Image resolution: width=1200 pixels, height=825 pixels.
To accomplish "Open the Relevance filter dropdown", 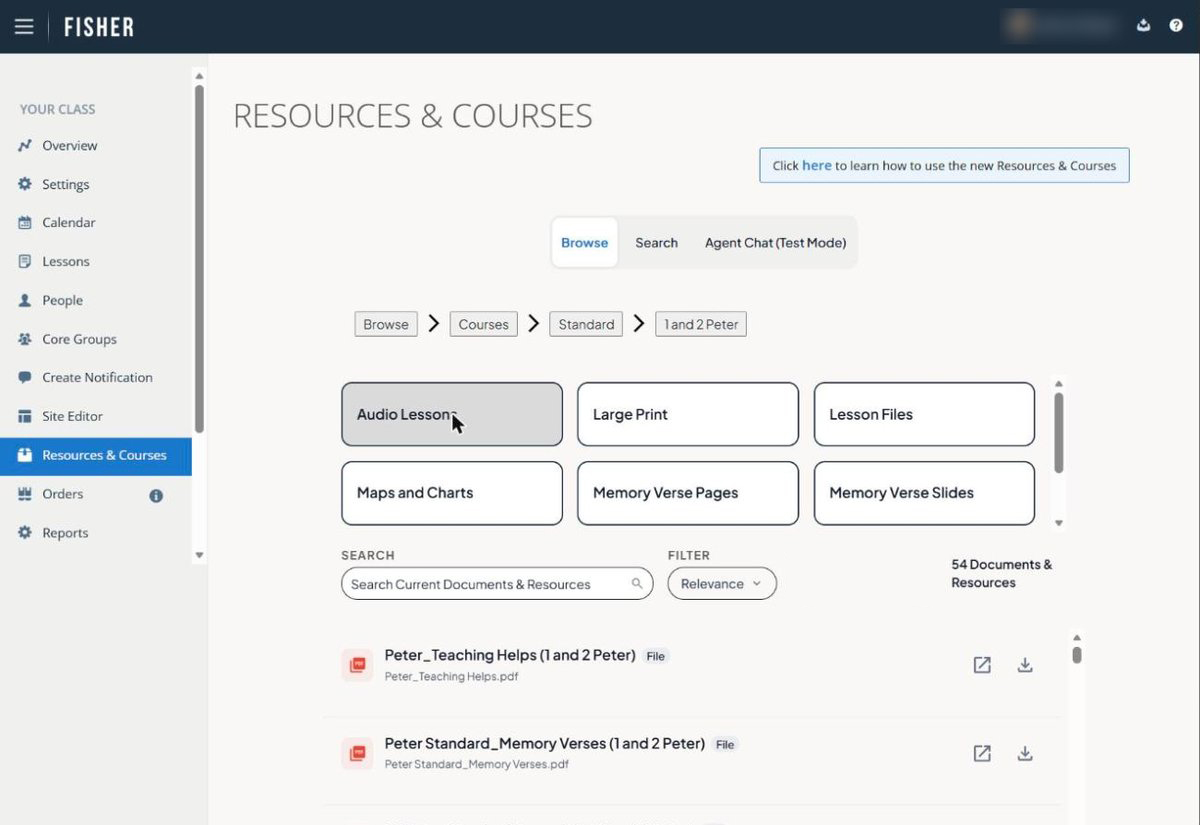I will pyautogui.click(x=722, y=584).
